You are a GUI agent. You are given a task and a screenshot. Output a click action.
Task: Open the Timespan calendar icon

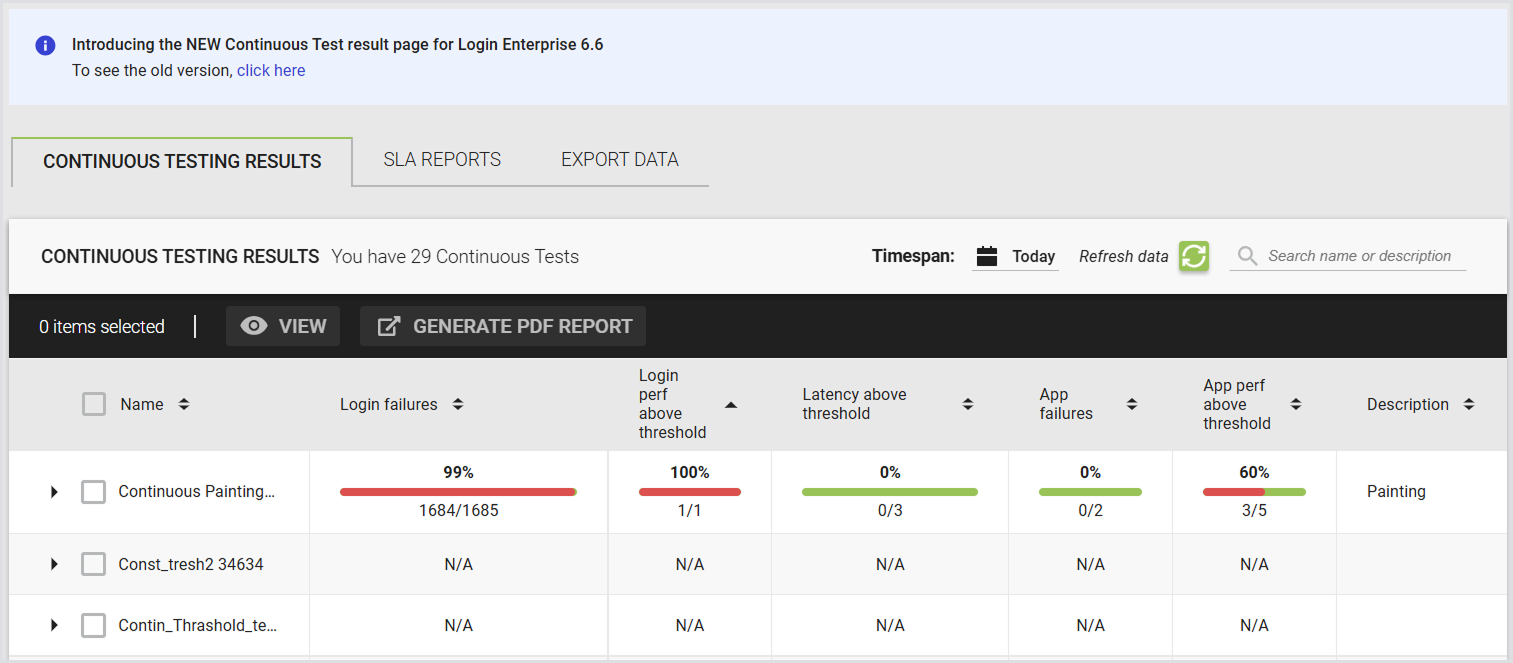[987, 256]
